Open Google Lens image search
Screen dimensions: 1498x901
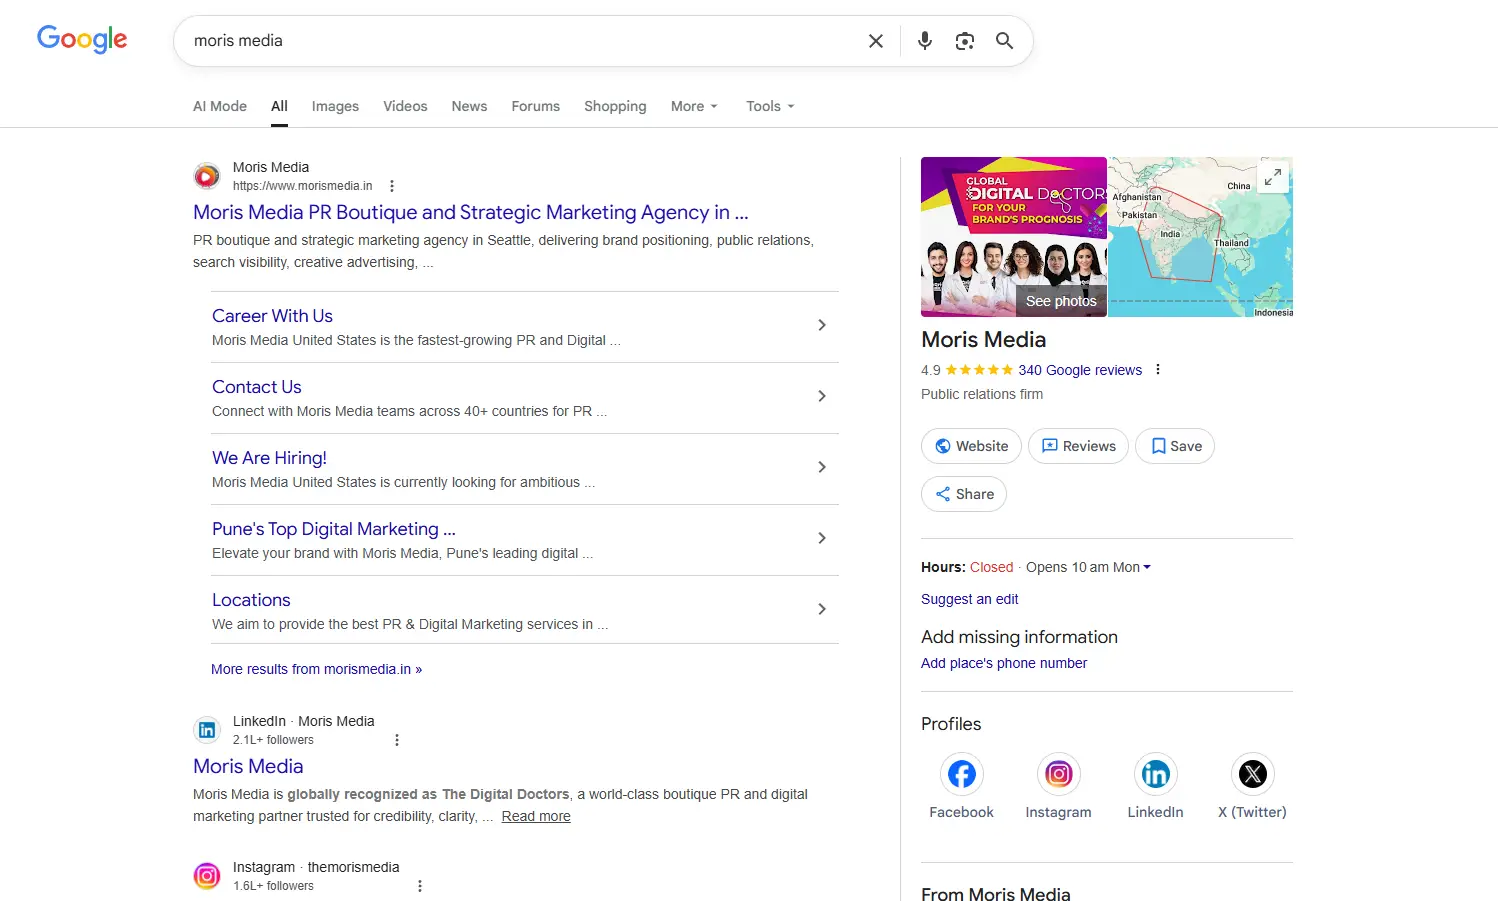point(964,41)
